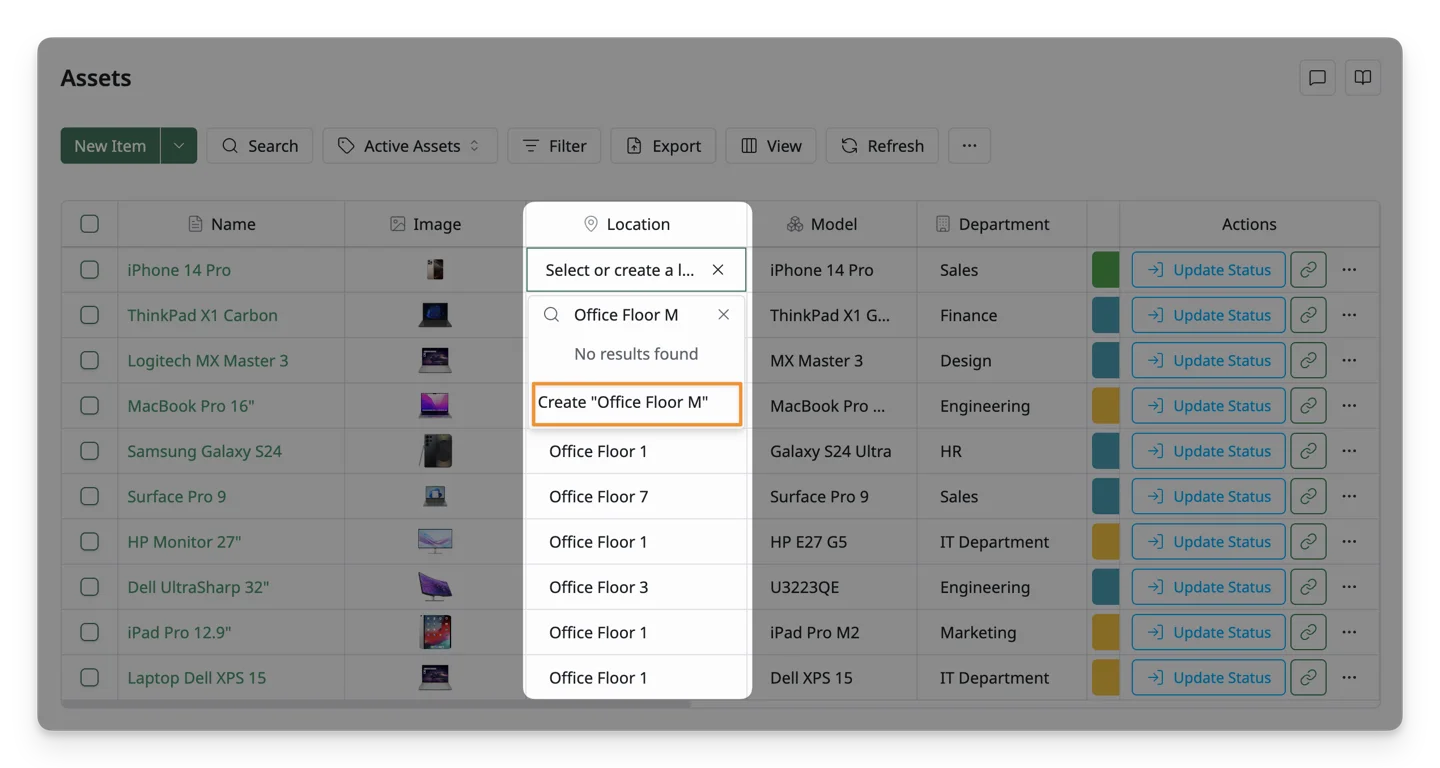The height and width of the screenshot is (768, 1440).
Task: Check the ThinkPad X1 Carbon row checkbox
Action: click(x=90, y=315)
